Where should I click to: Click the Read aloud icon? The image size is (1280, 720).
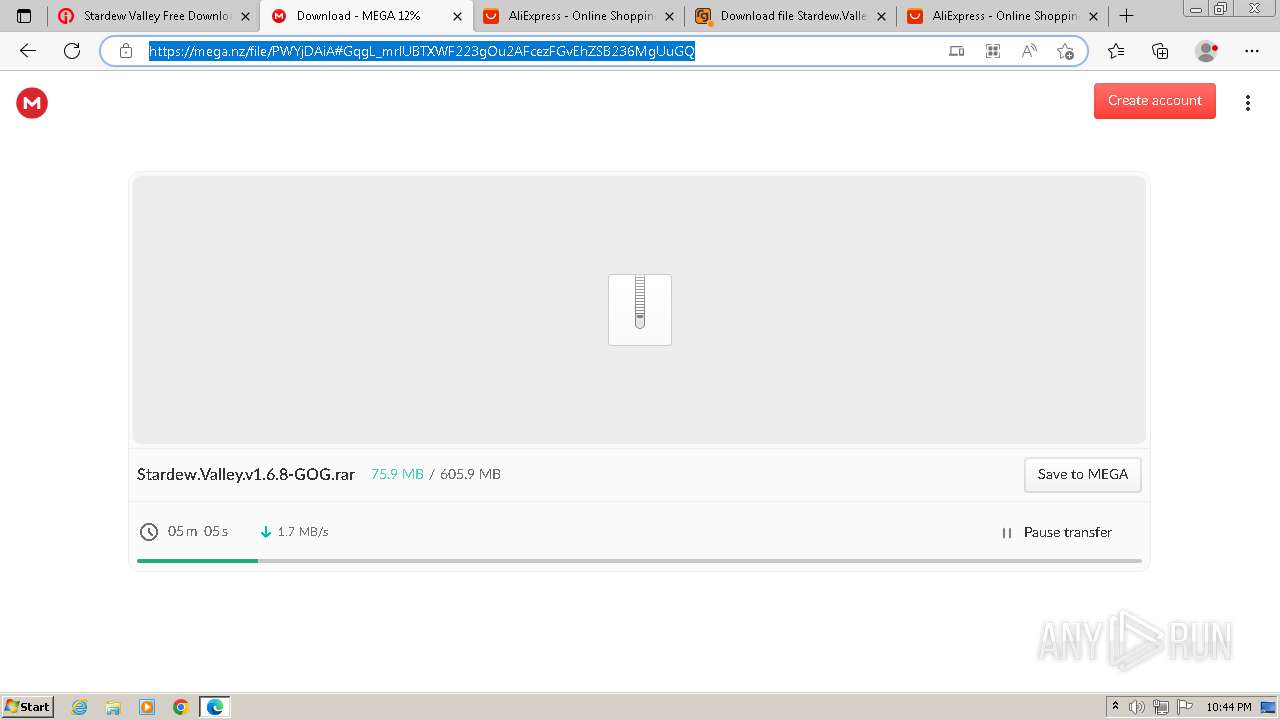point(1029,51)
